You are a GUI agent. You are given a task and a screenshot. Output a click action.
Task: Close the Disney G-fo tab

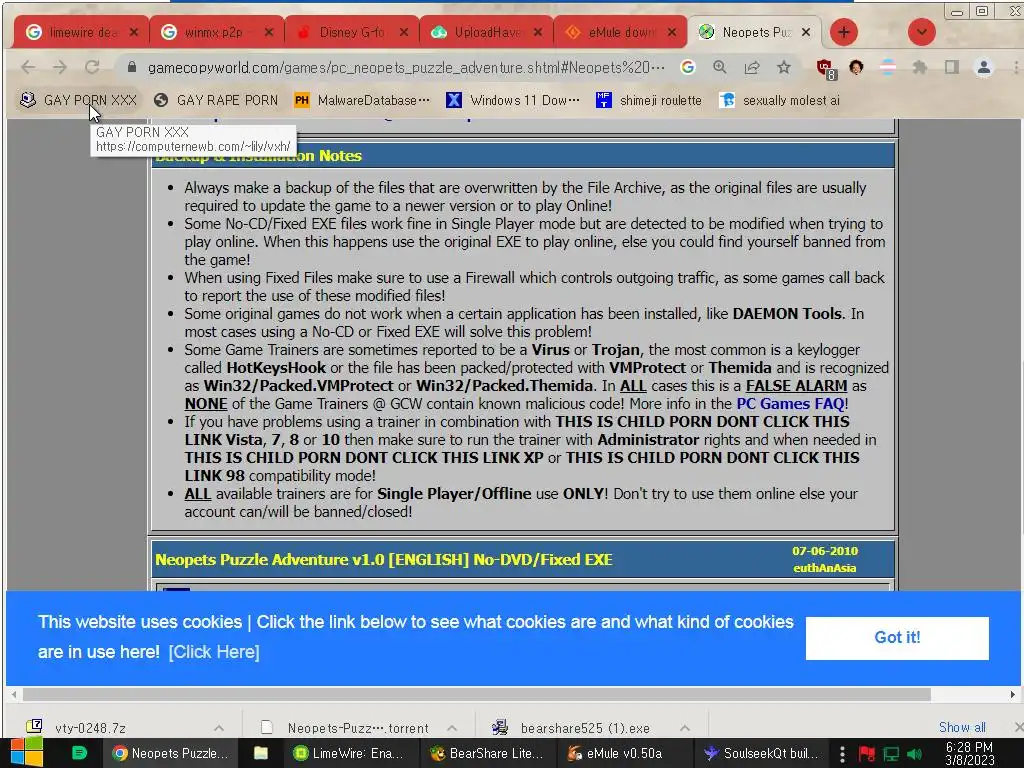404,32
